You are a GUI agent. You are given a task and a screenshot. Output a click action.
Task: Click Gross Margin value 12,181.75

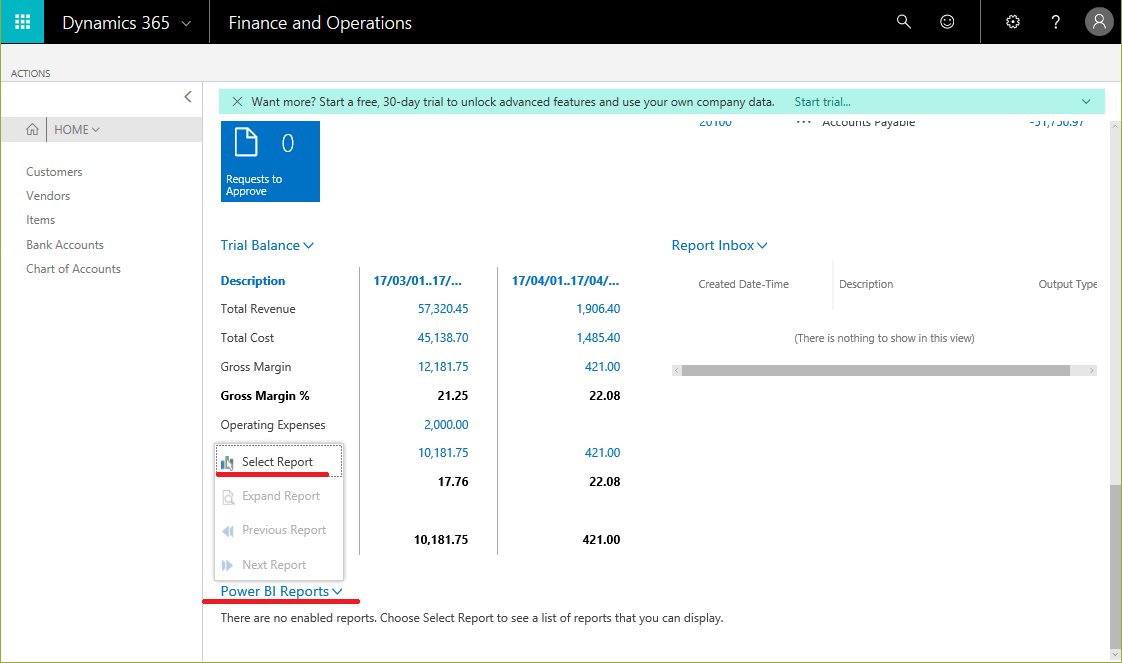[x=443, y=367]
